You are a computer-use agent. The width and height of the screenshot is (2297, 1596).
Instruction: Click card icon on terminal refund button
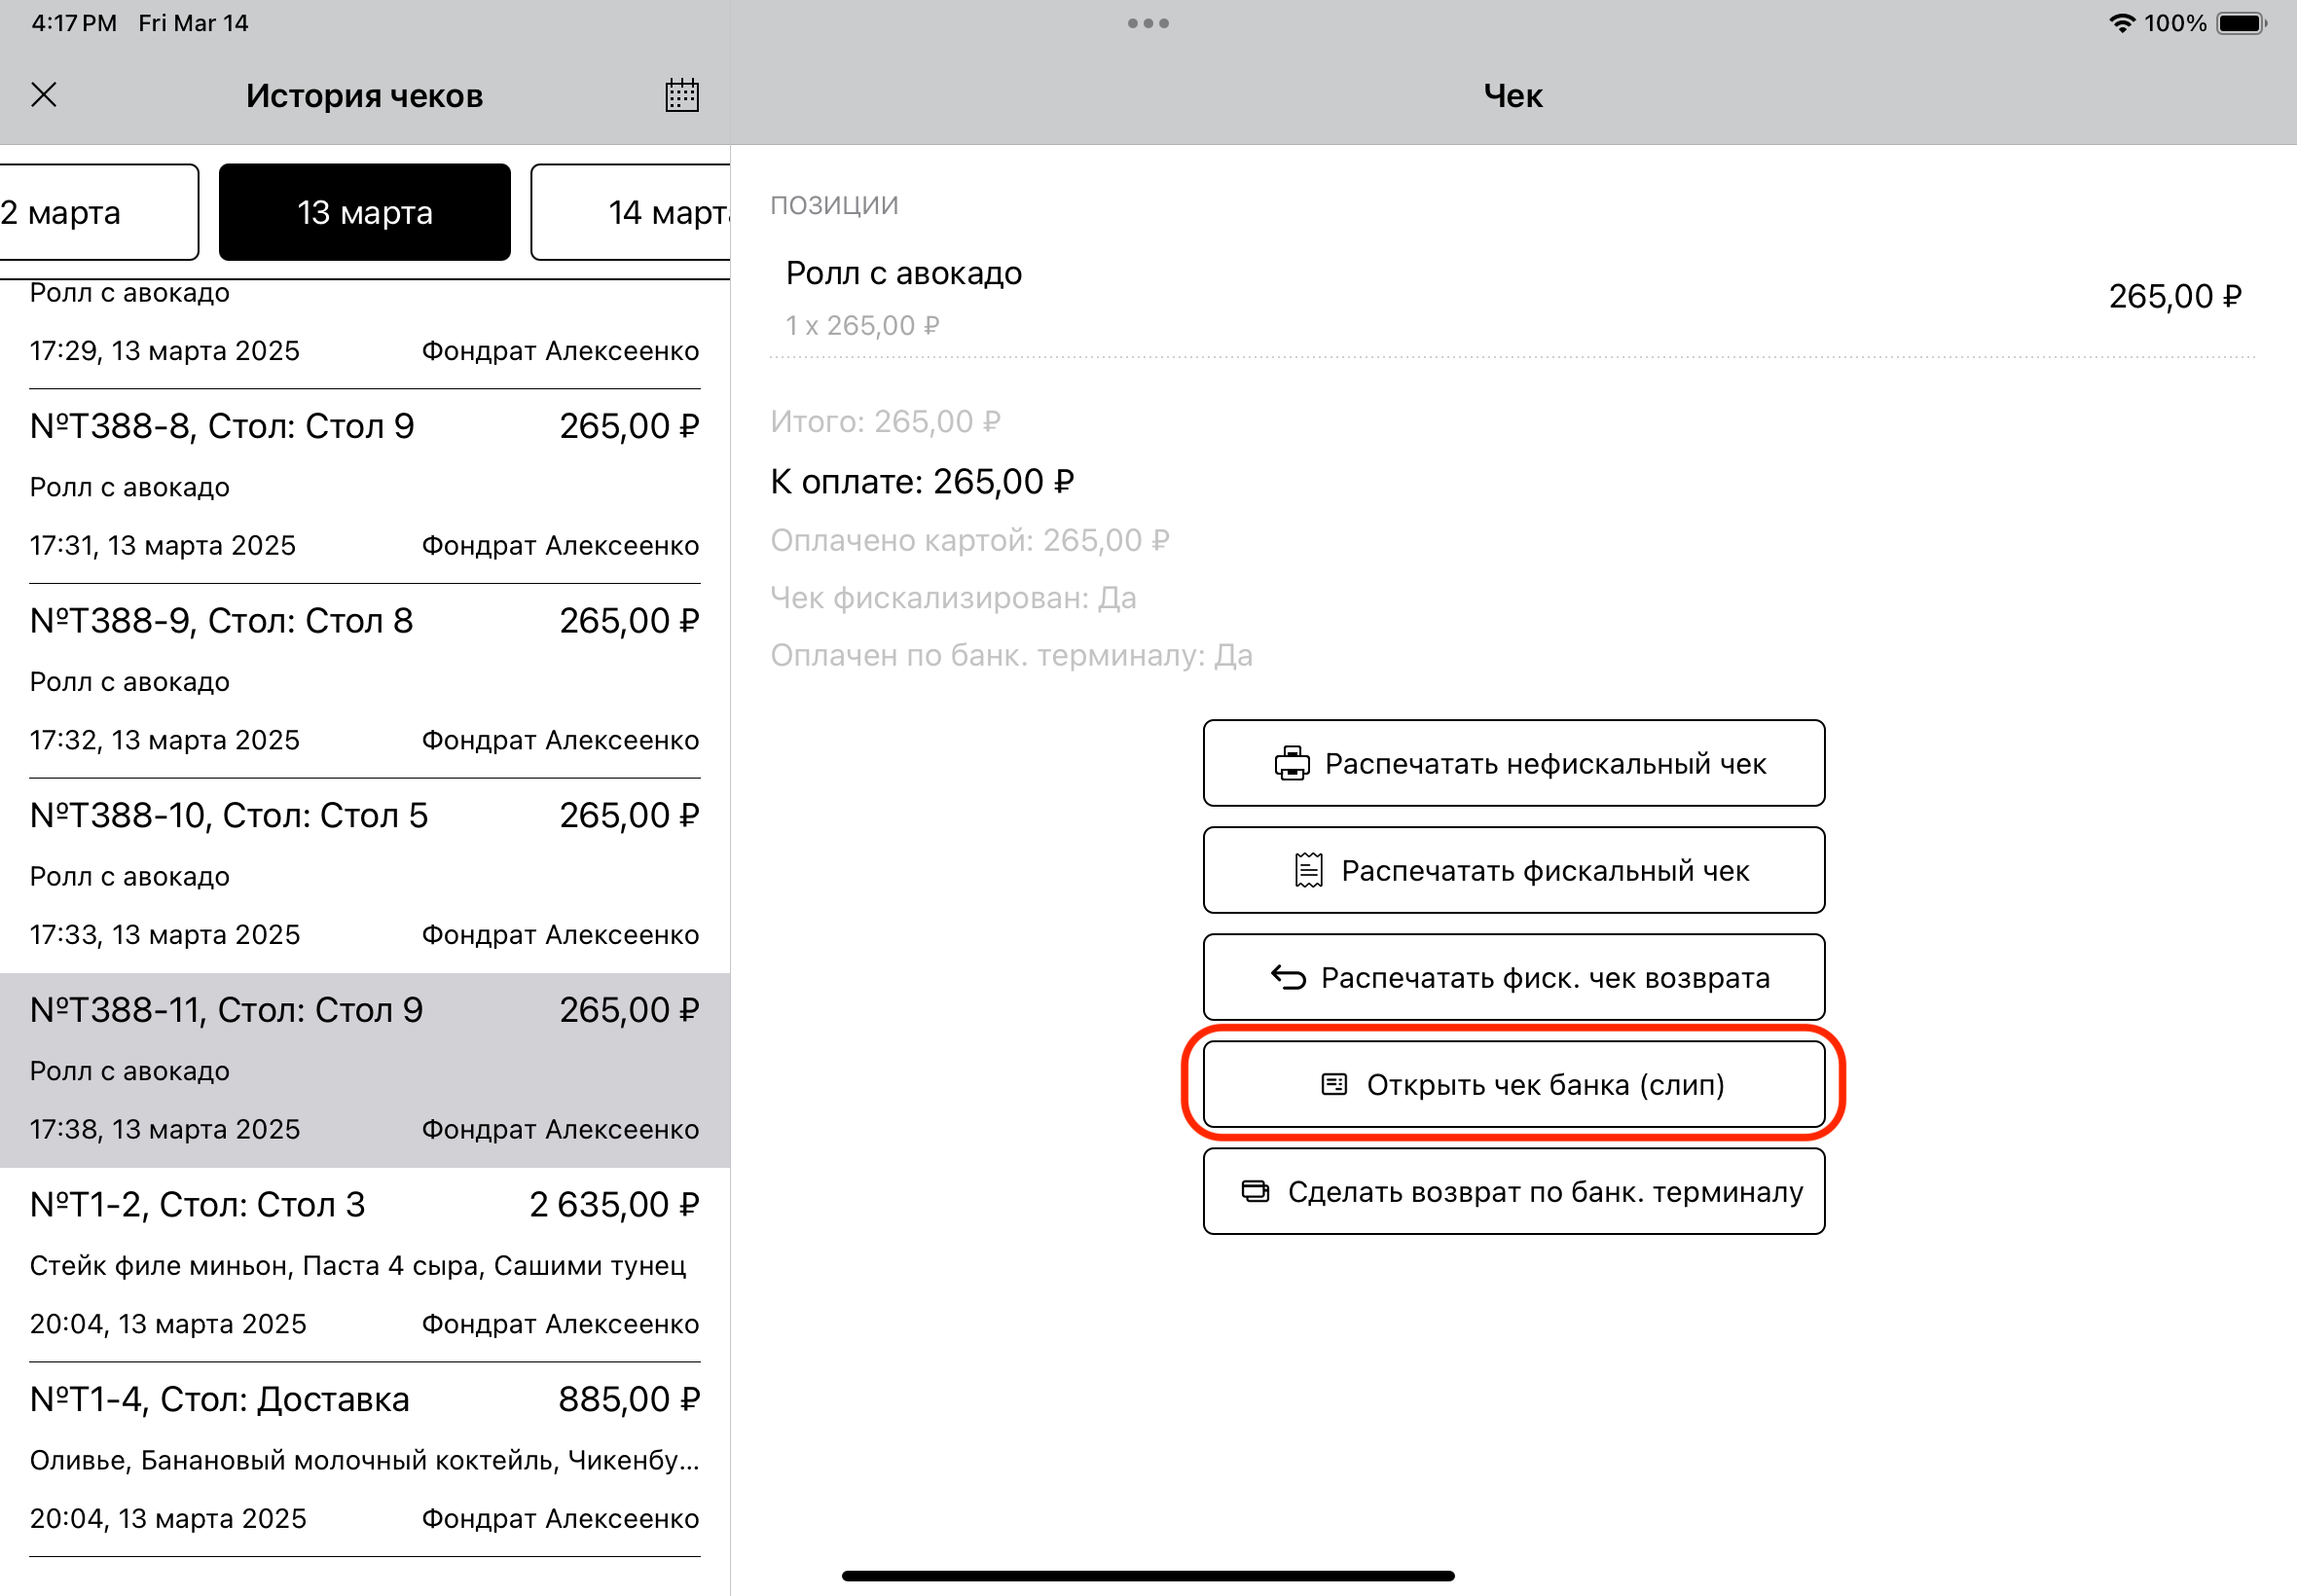[x=1255, y=1191]
